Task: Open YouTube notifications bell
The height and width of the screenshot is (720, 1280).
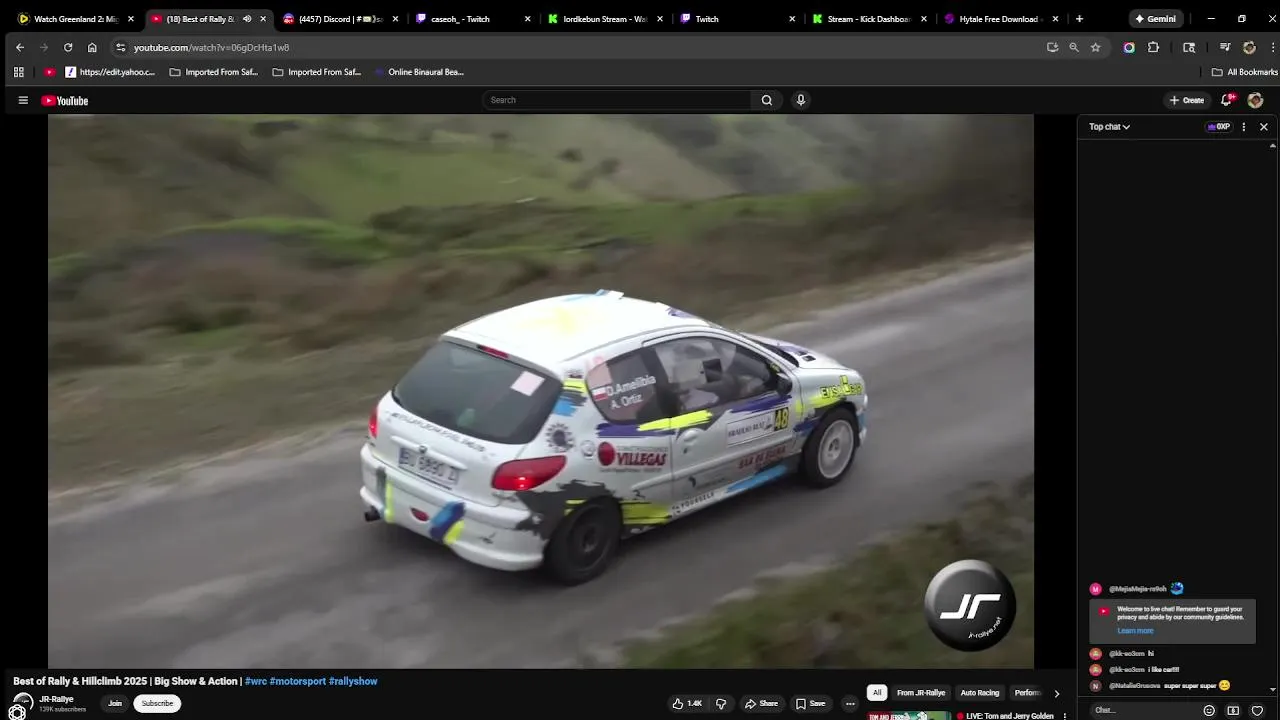Action: point(1227,100)
